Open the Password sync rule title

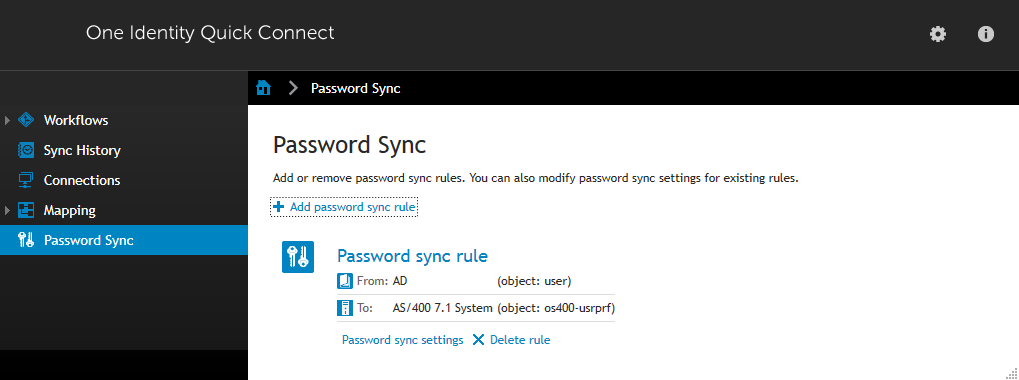tap(412, 256)
